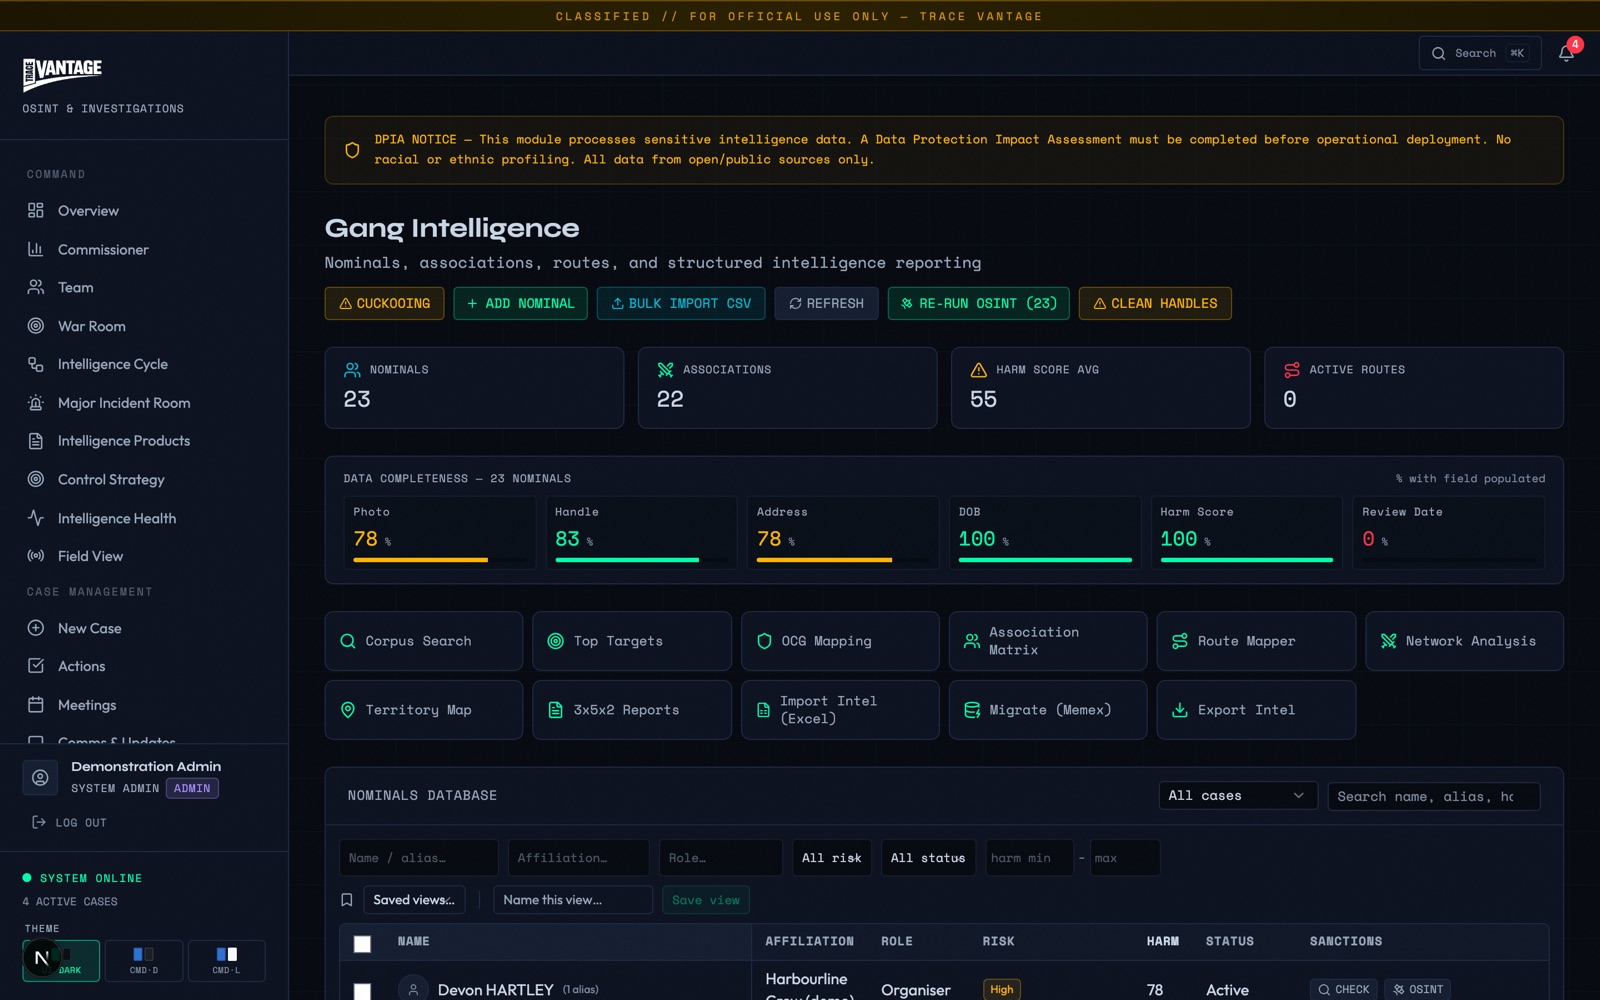This screenshot has width=1600, height=1000.
Task: Click the Actions checkmark icon
Action: point(36,666)
